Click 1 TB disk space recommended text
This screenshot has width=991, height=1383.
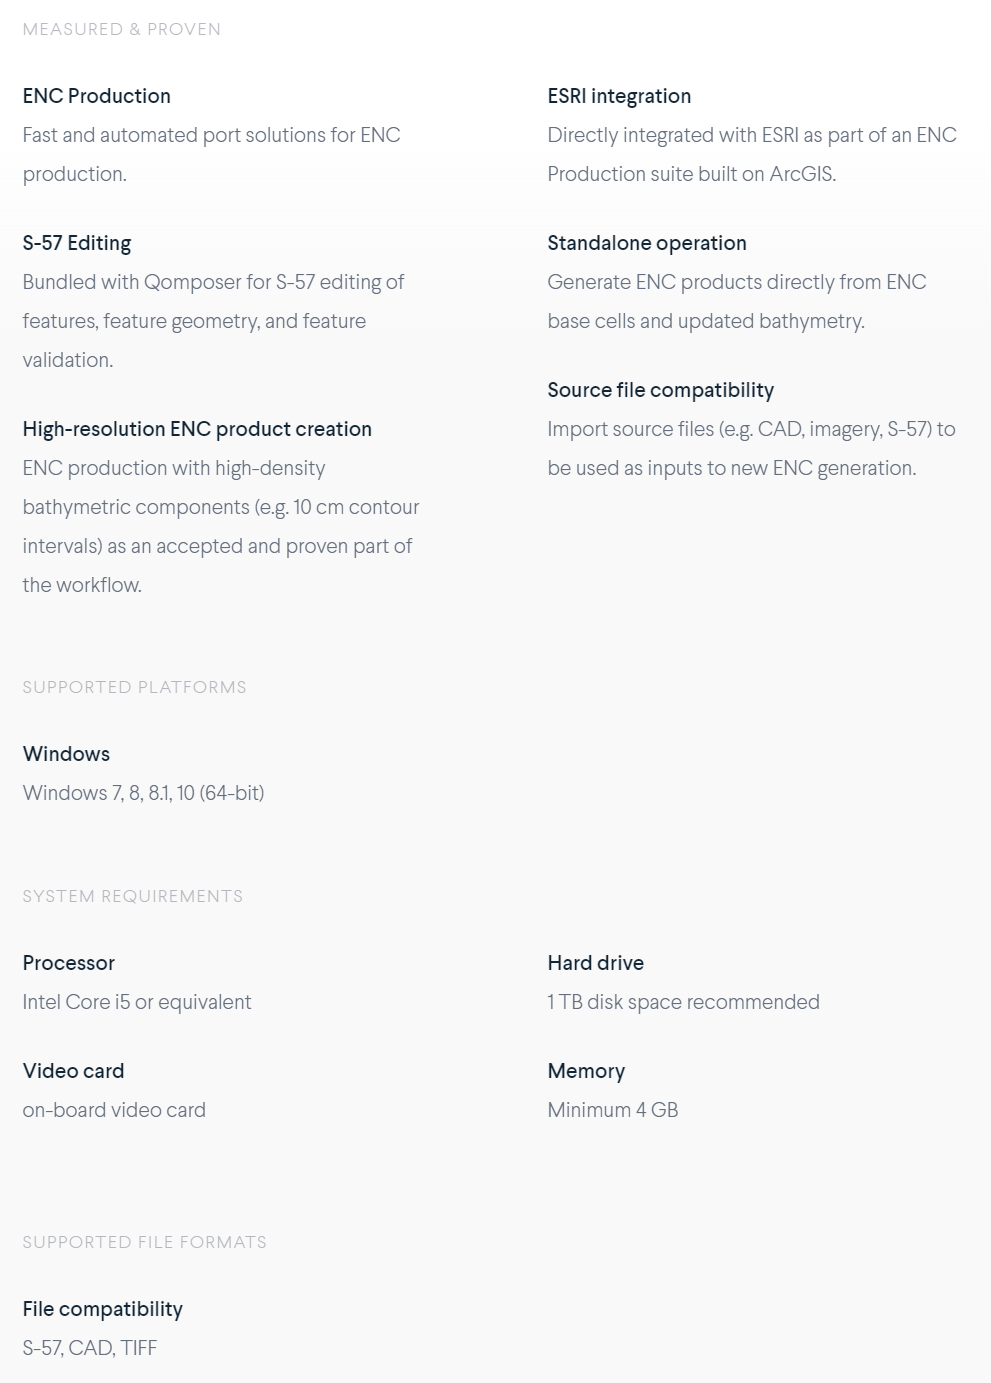tap(684, 1002)
